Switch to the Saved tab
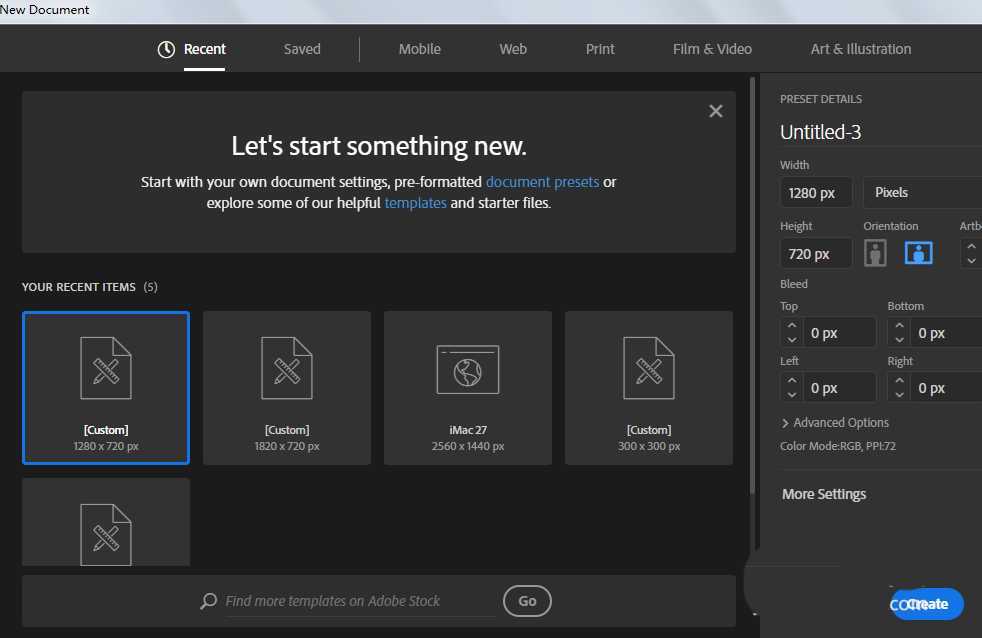The image size is (982, 638). [302, 49]
